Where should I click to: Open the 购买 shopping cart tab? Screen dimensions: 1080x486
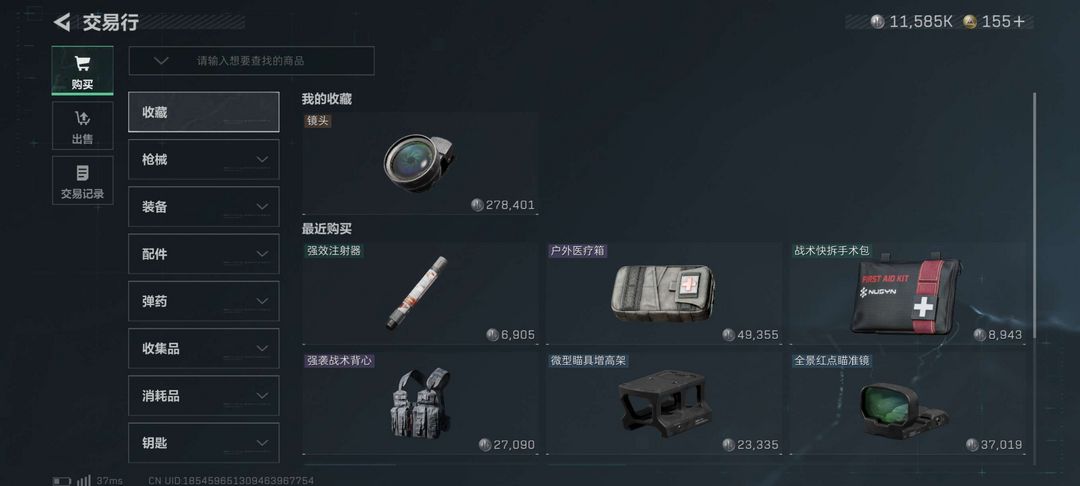[83, 71]
